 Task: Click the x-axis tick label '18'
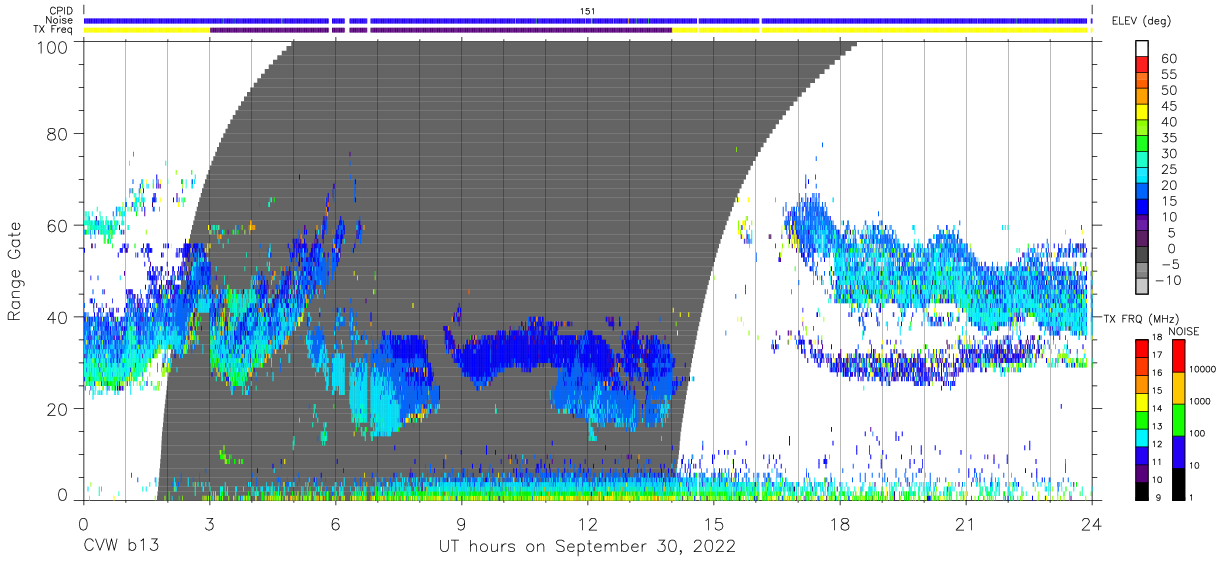click(840, 523)
